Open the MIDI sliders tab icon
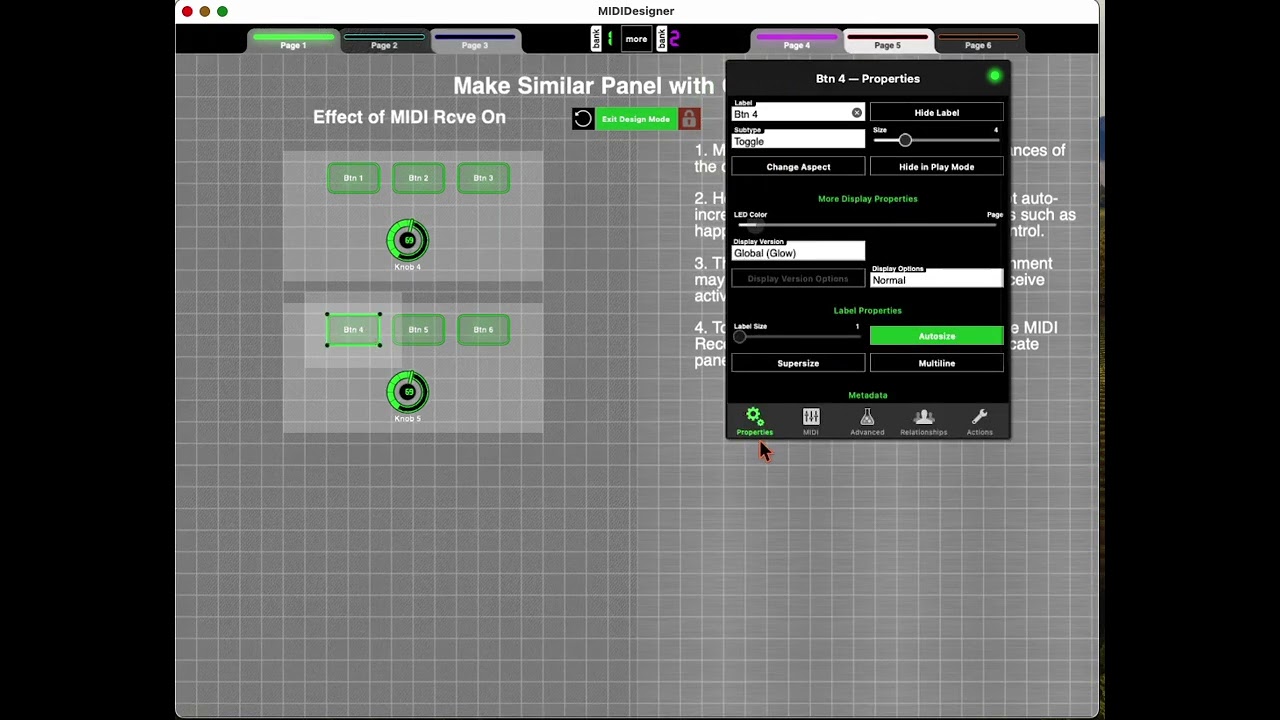Screen dimensions: 1280x720 (x=811, y=421)
